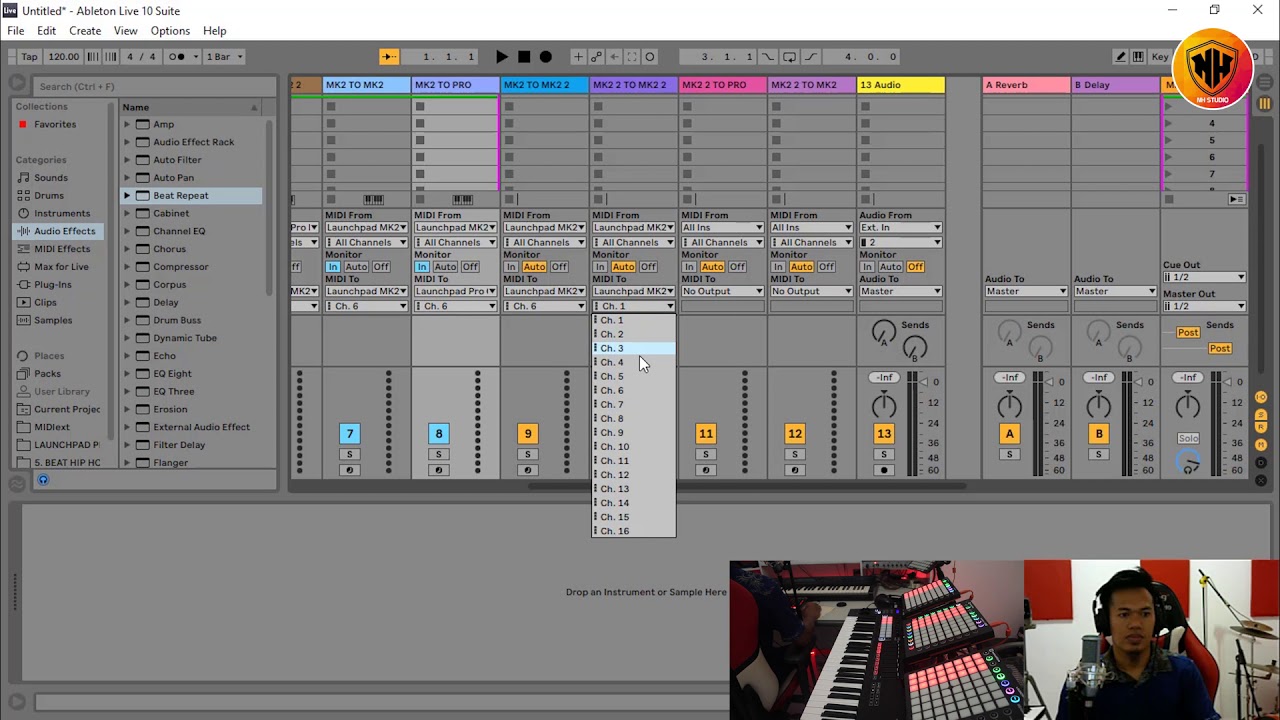Viewport: 1280px width, 720px height.
Task: Adjust track 13 pan knob
Action: (x=884, y=405)
